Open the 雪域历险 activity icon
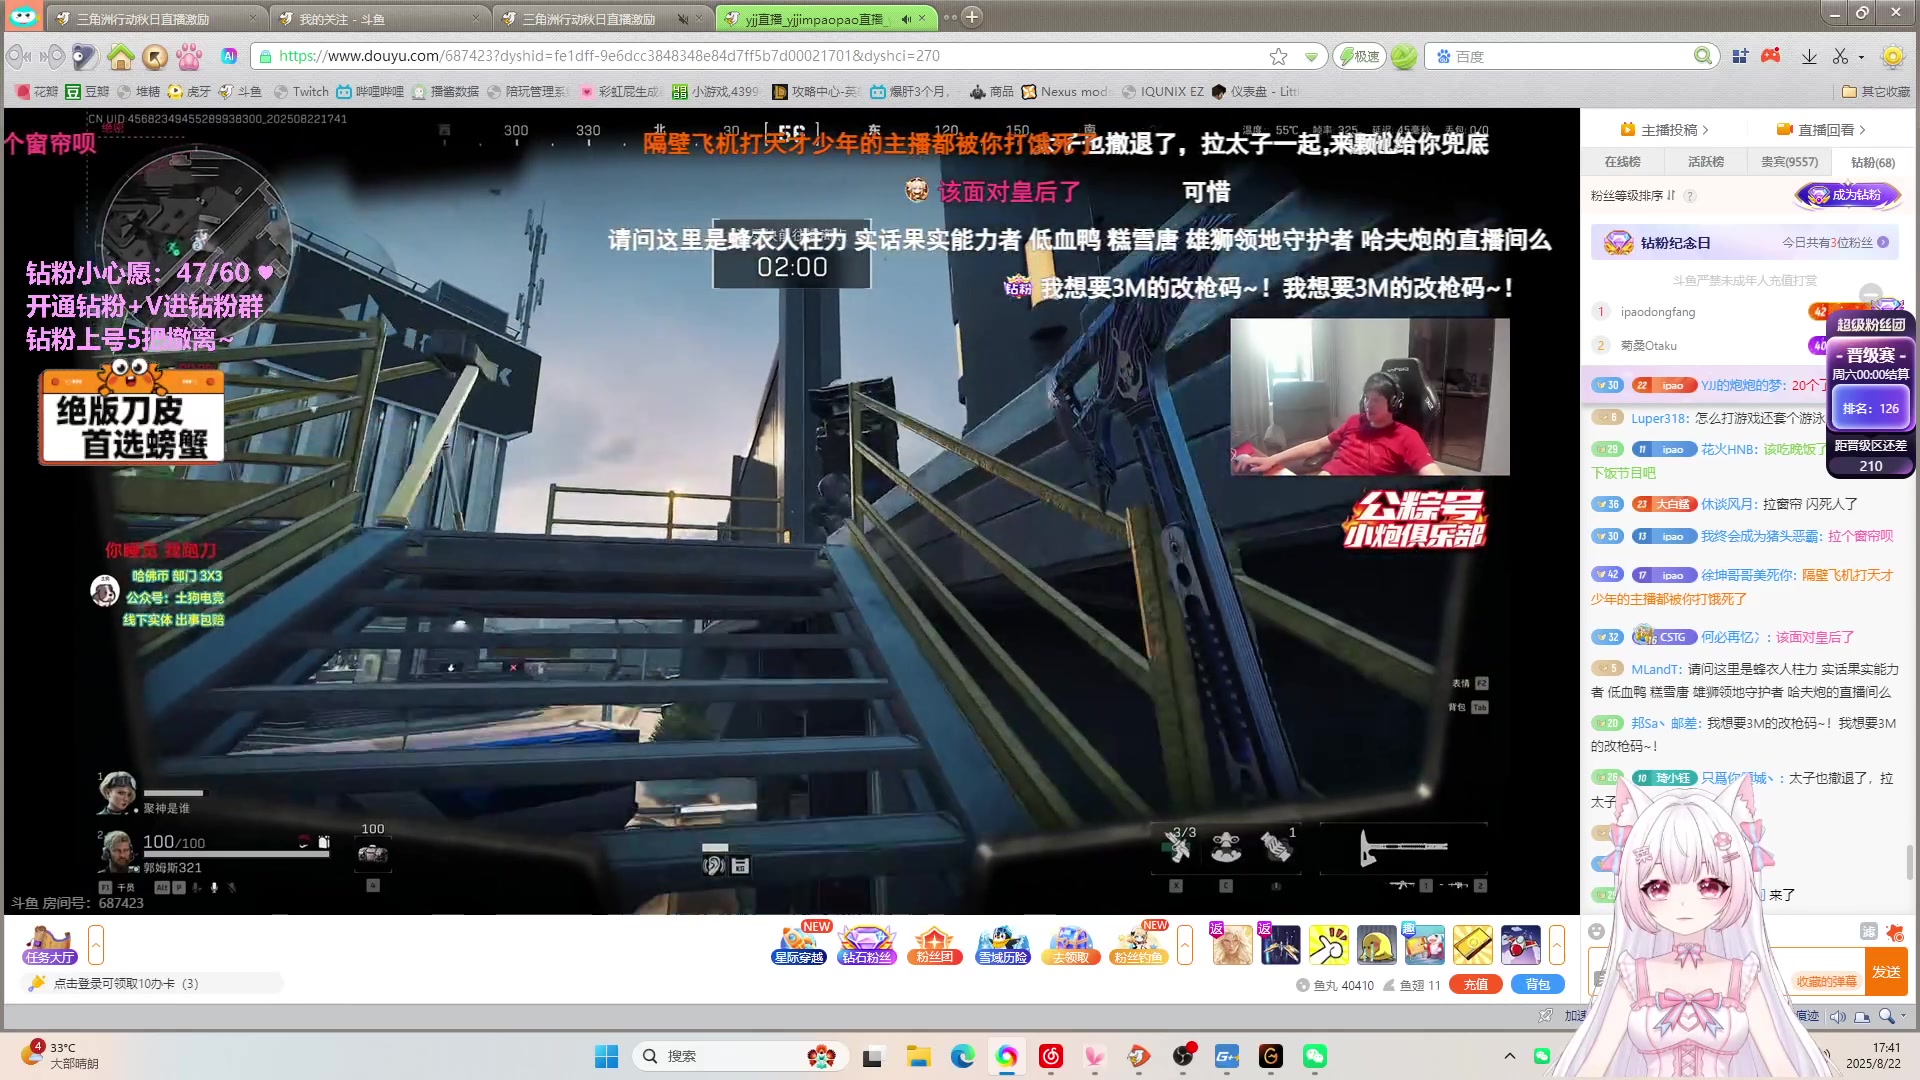Viewport: 1920px width, 1080px height. pos(1002,944)
